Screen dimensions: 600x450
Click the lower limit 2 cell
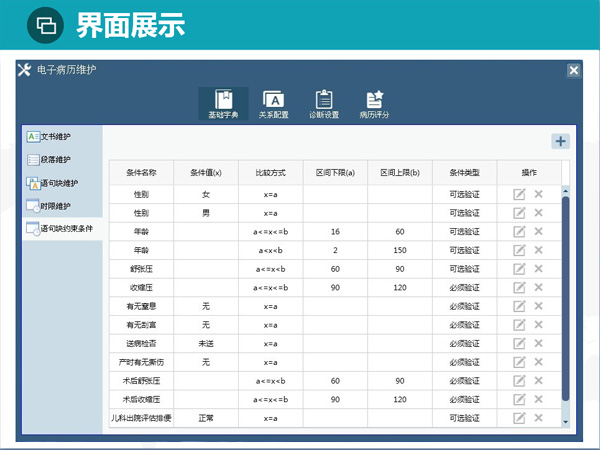point(335,250)
